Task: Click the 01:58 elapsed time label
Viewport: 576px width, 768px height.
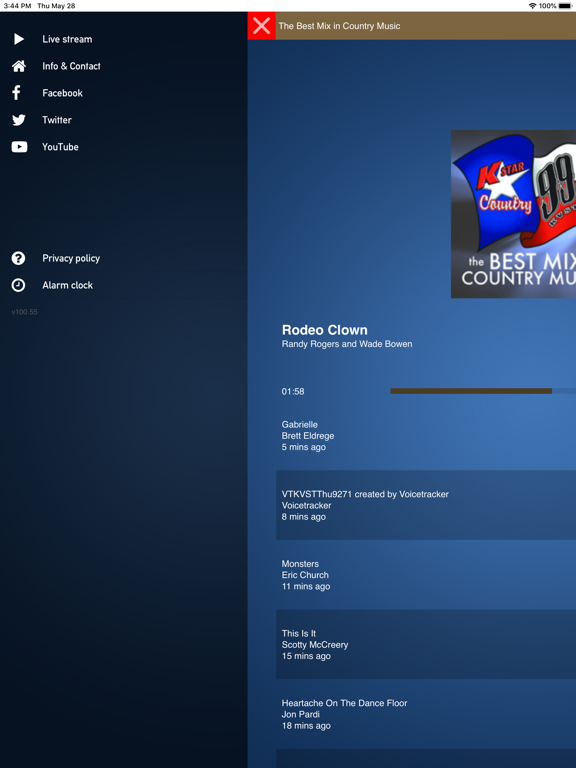Action: tap(293, 391)
